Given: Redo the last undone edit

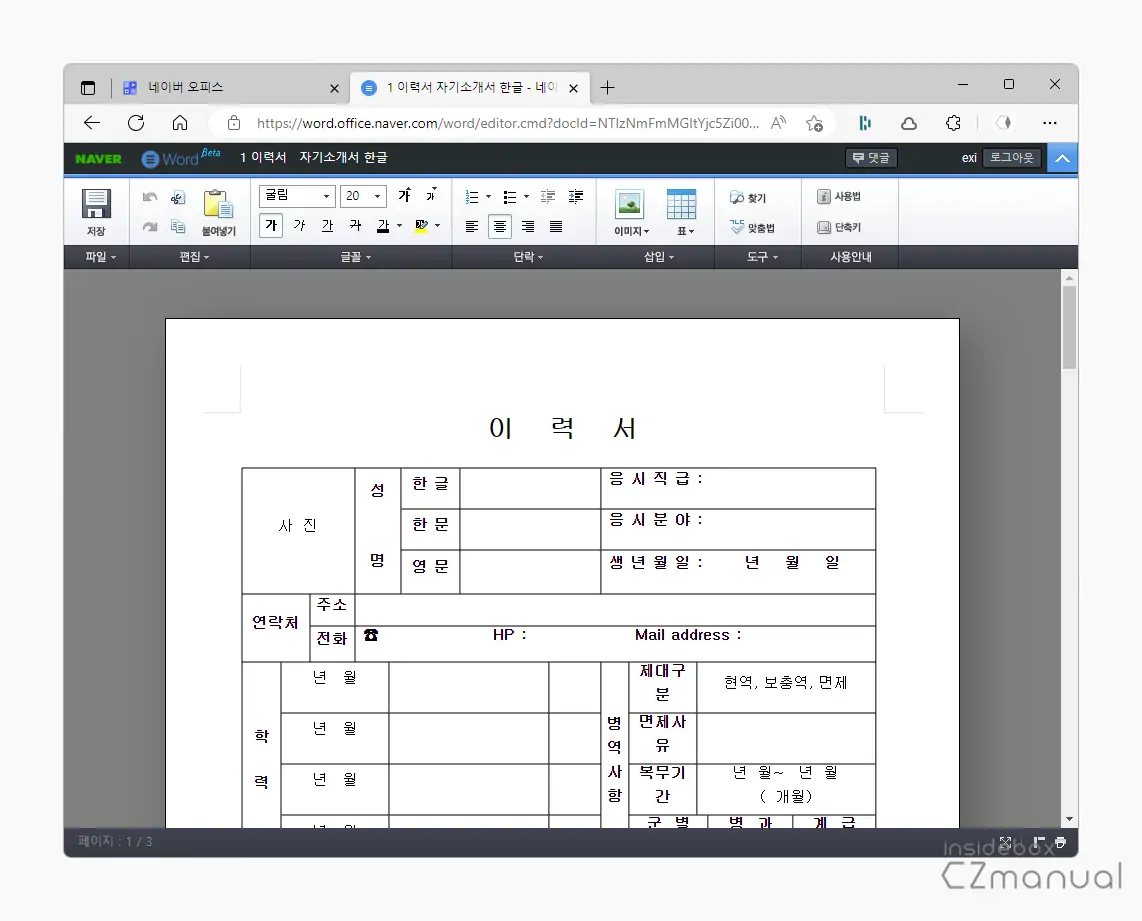Looking at the screenshot, I should pyautogui.click(x=149, y=226).
